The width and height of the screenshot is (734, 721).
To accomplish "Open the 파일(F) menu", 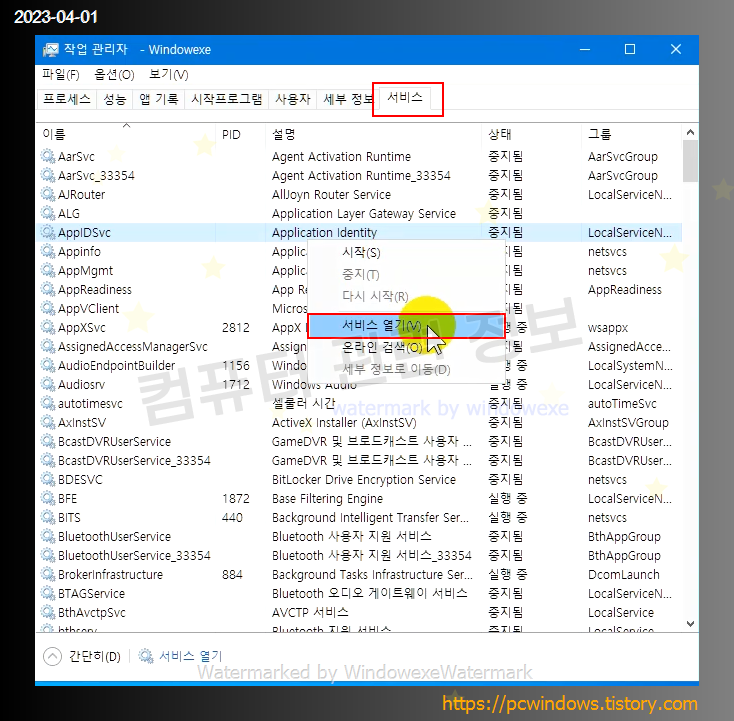I will pyautogui.click(x=61, y=74).
